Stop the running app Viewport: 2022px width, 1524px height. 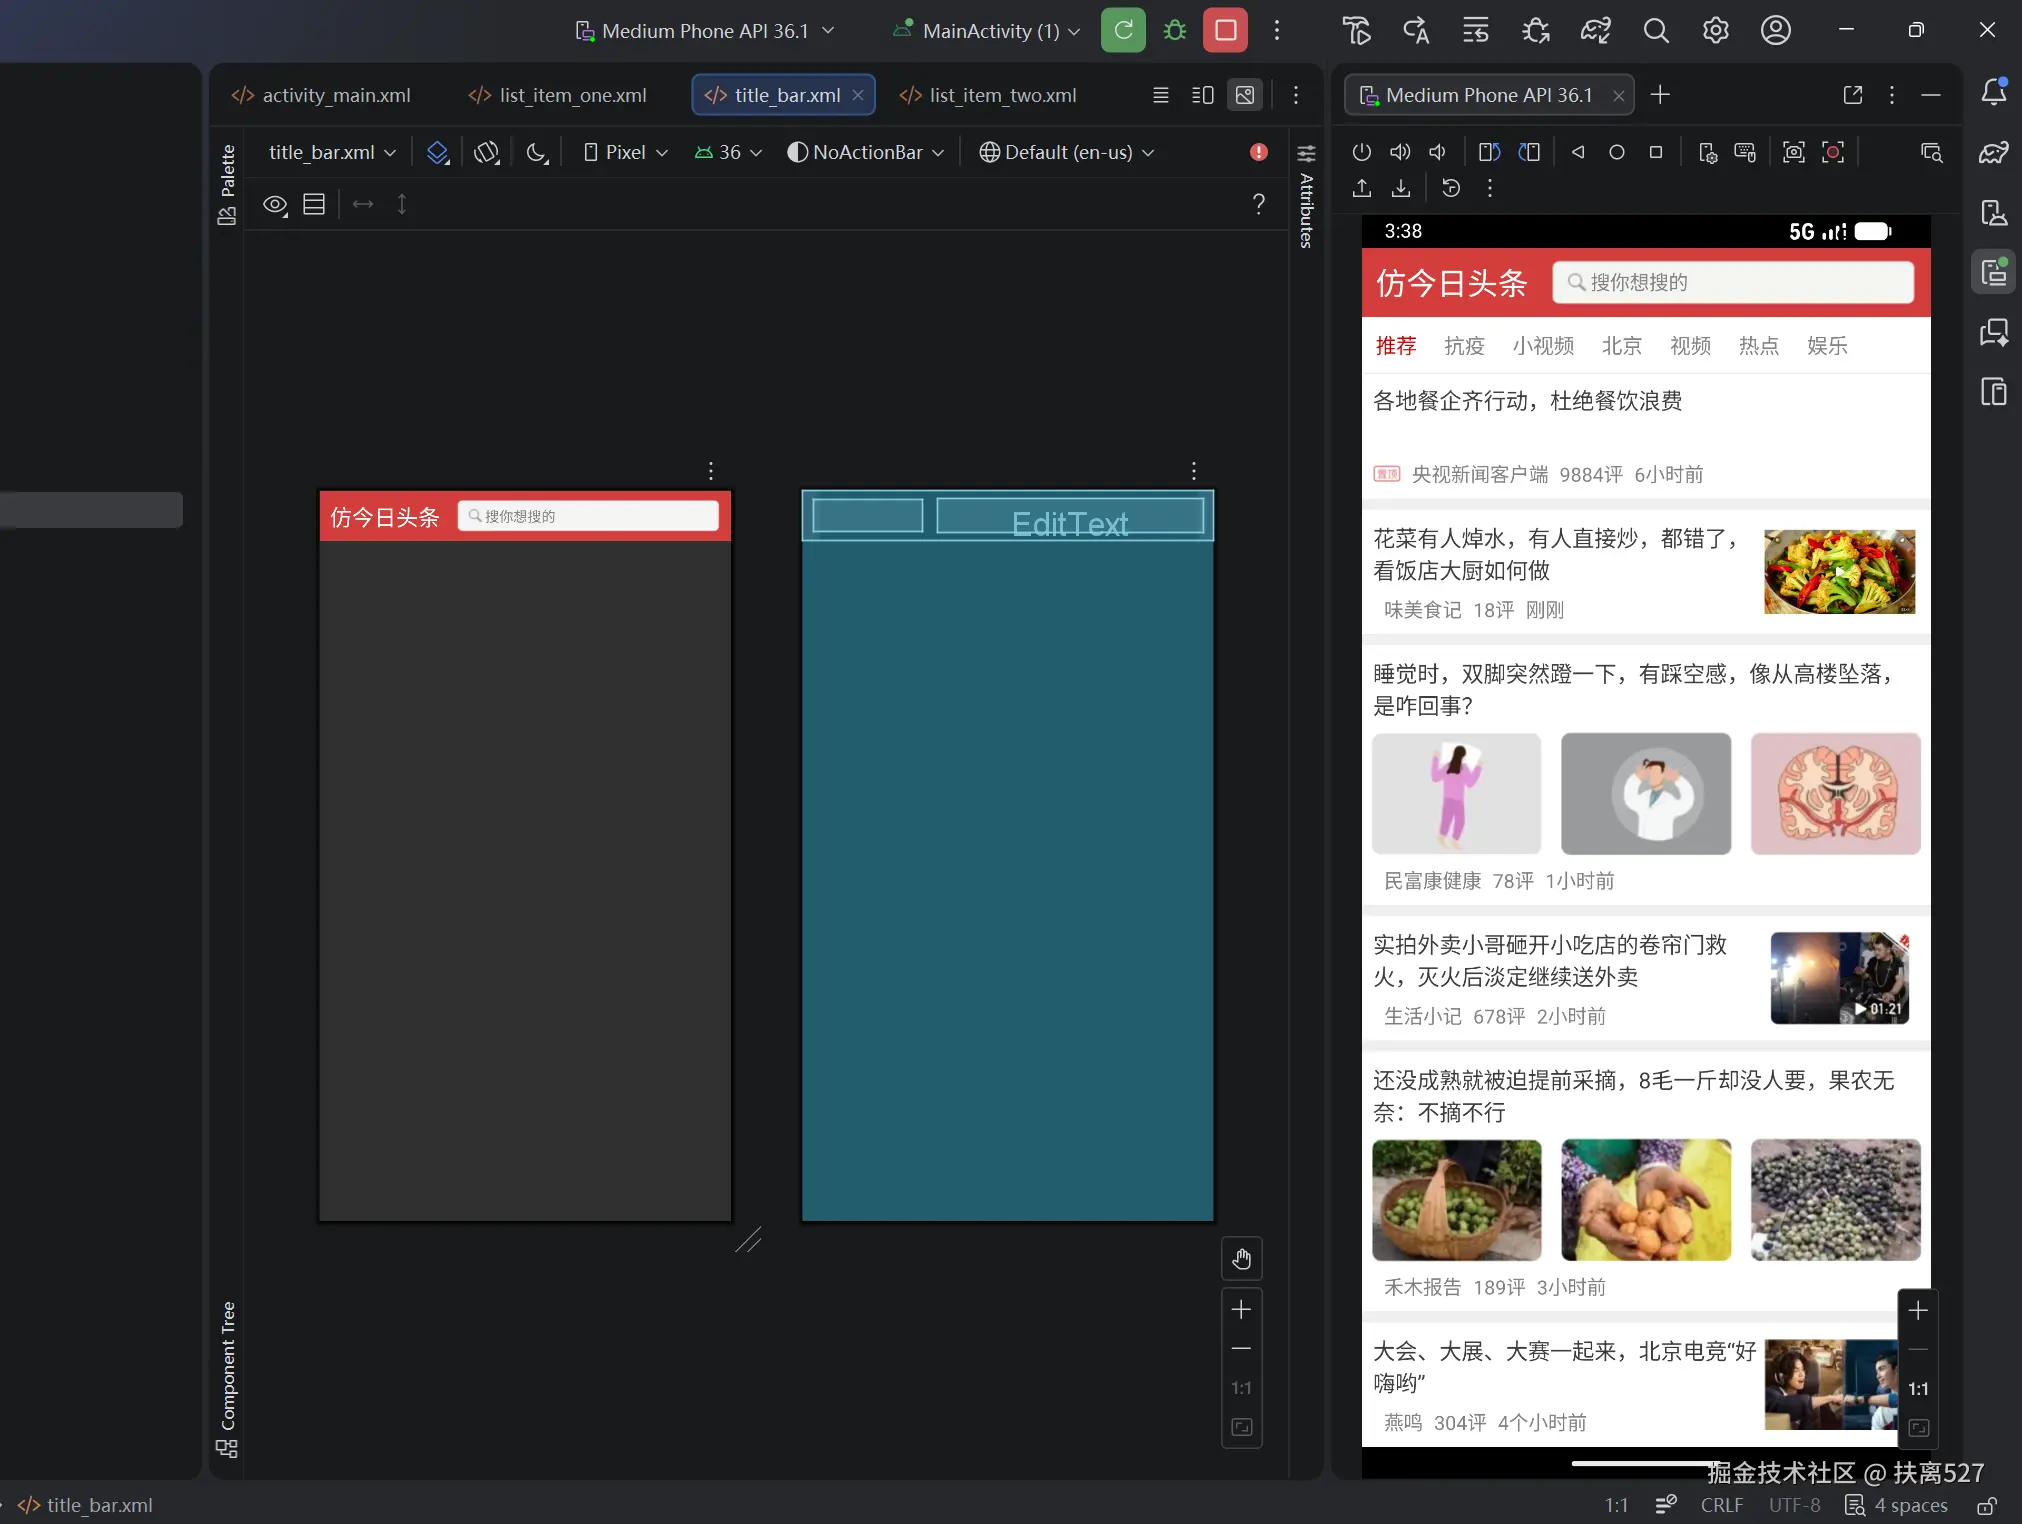pyautogui.click(x=1225, y=30)
